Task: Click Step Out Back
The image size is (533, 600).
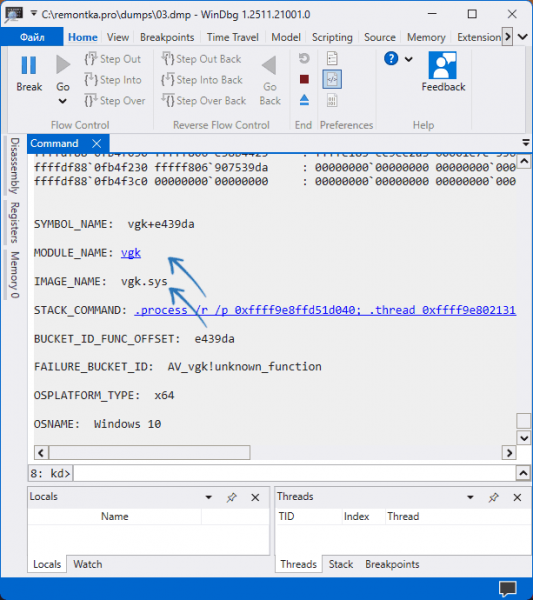Action: [201, 59]
